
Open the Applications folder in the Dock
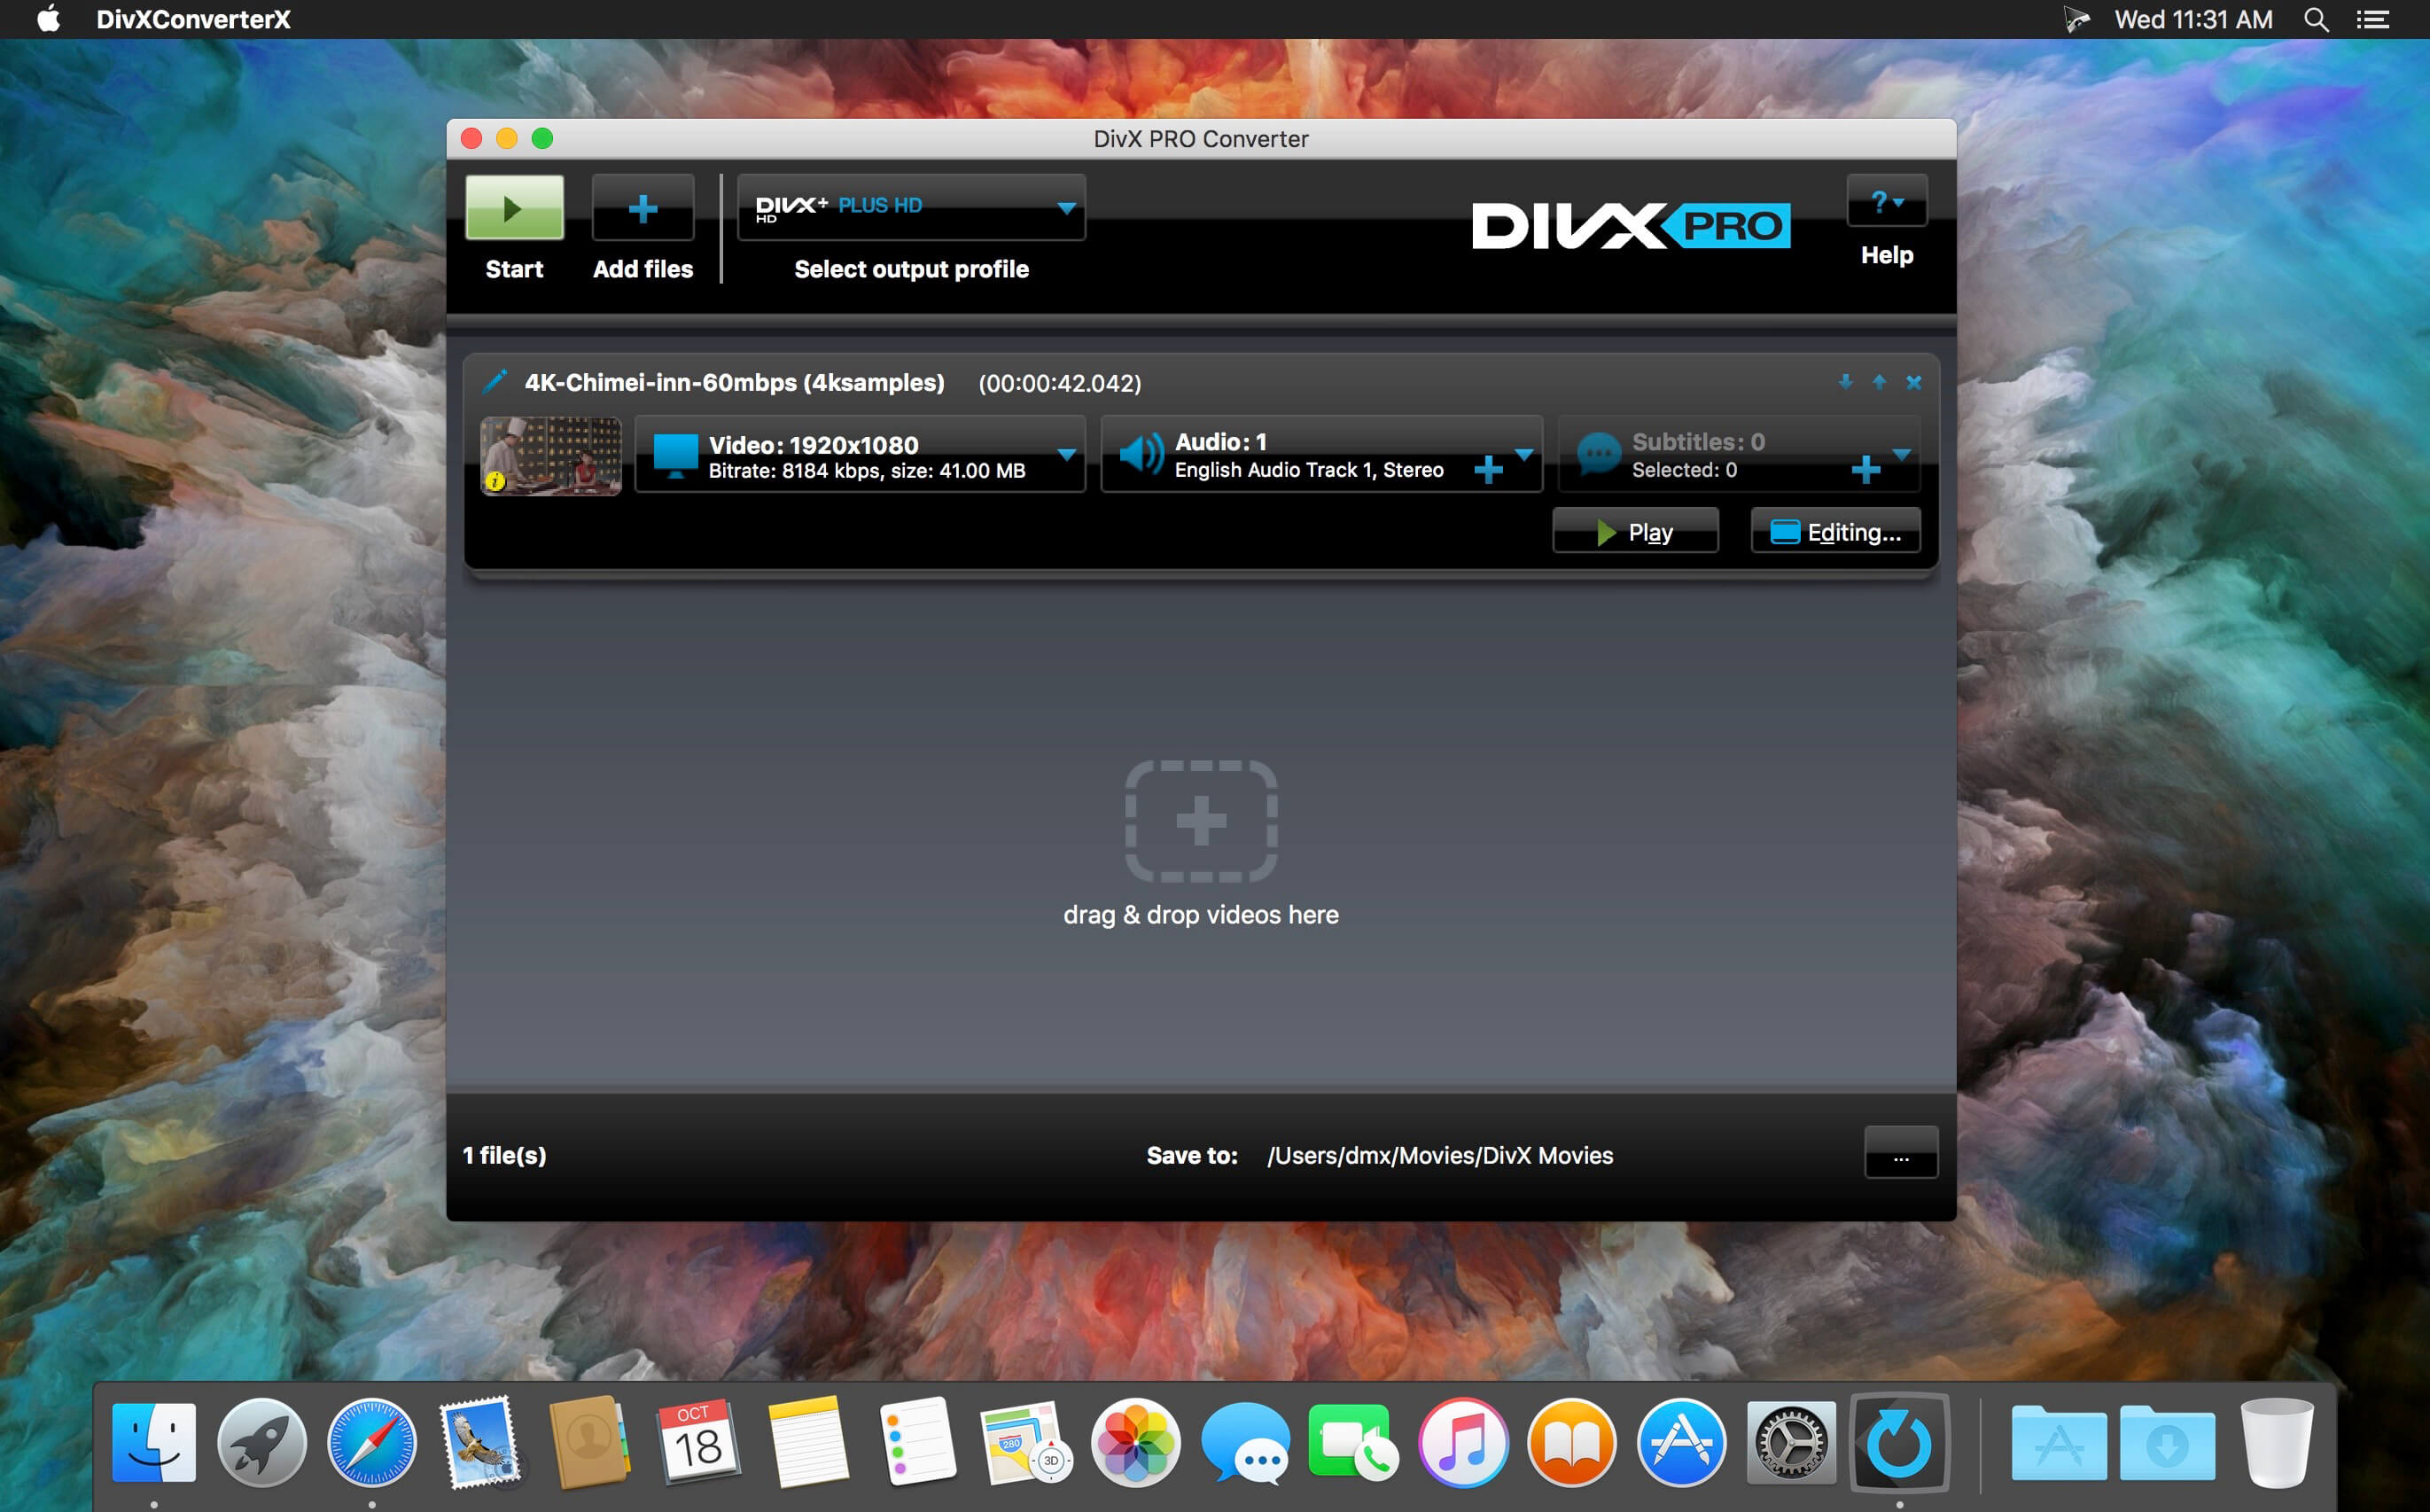tap(2059, 1442)
